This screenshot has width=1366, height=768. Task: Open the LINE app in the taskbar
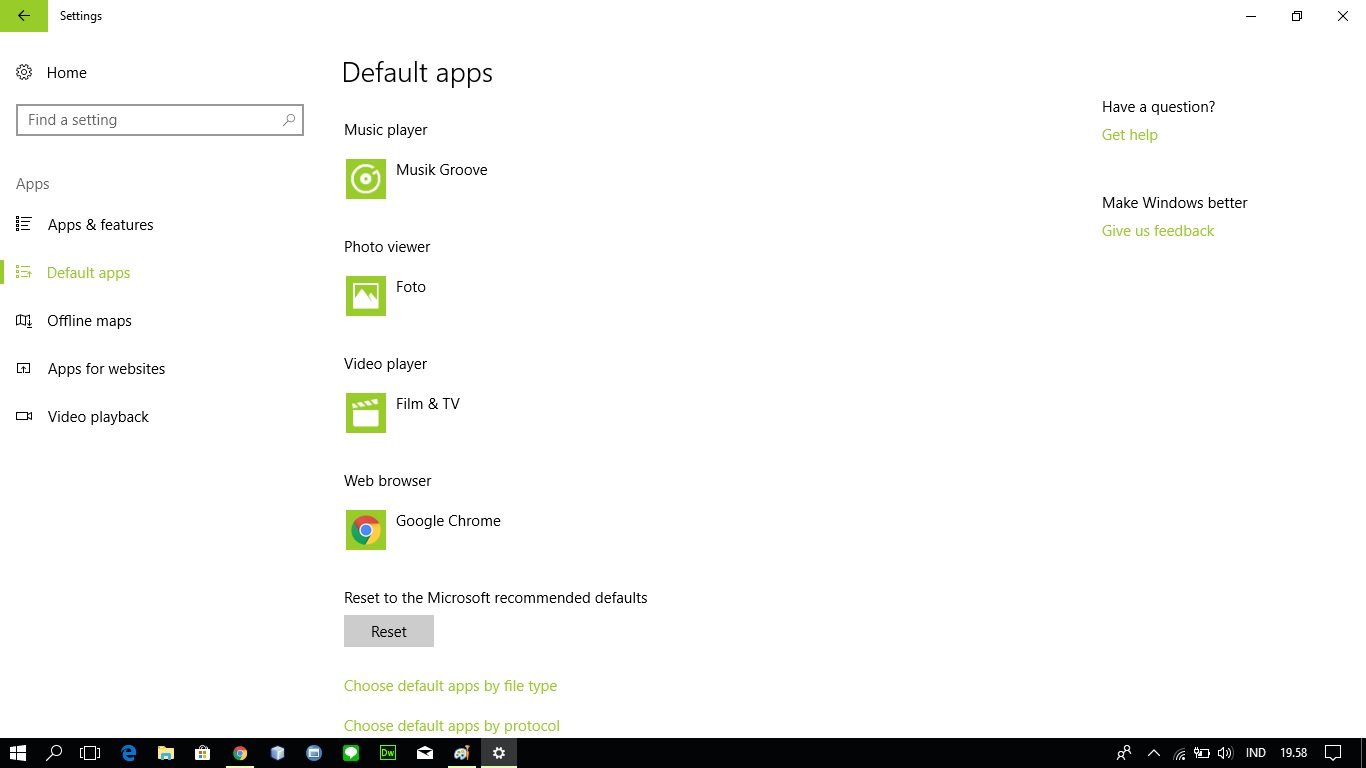(x=351, y=753)
